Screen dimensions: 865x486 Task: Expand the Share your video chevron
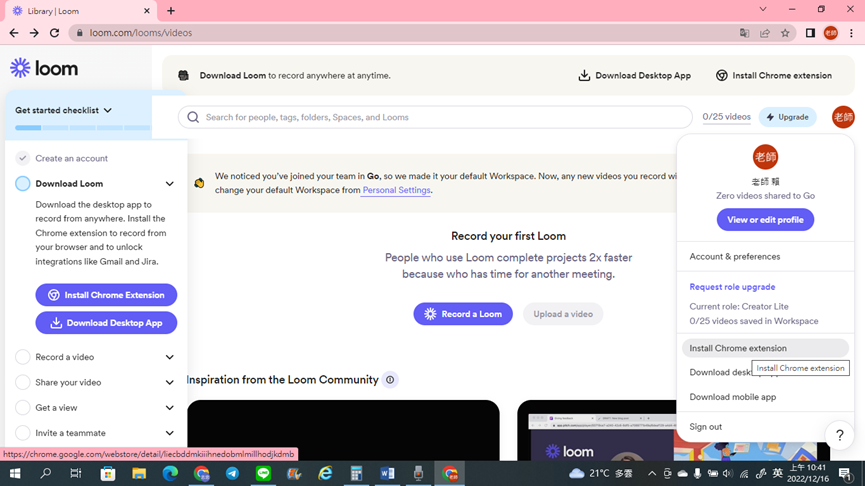point(170,382)
